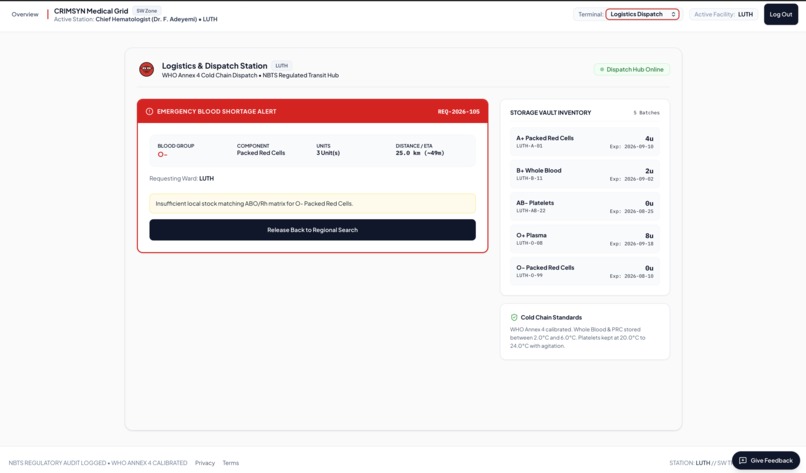Viewport: 806px width, 473px height.
Task: Click the 8u quantity for O+ Plasma
Action: point(649,236)
